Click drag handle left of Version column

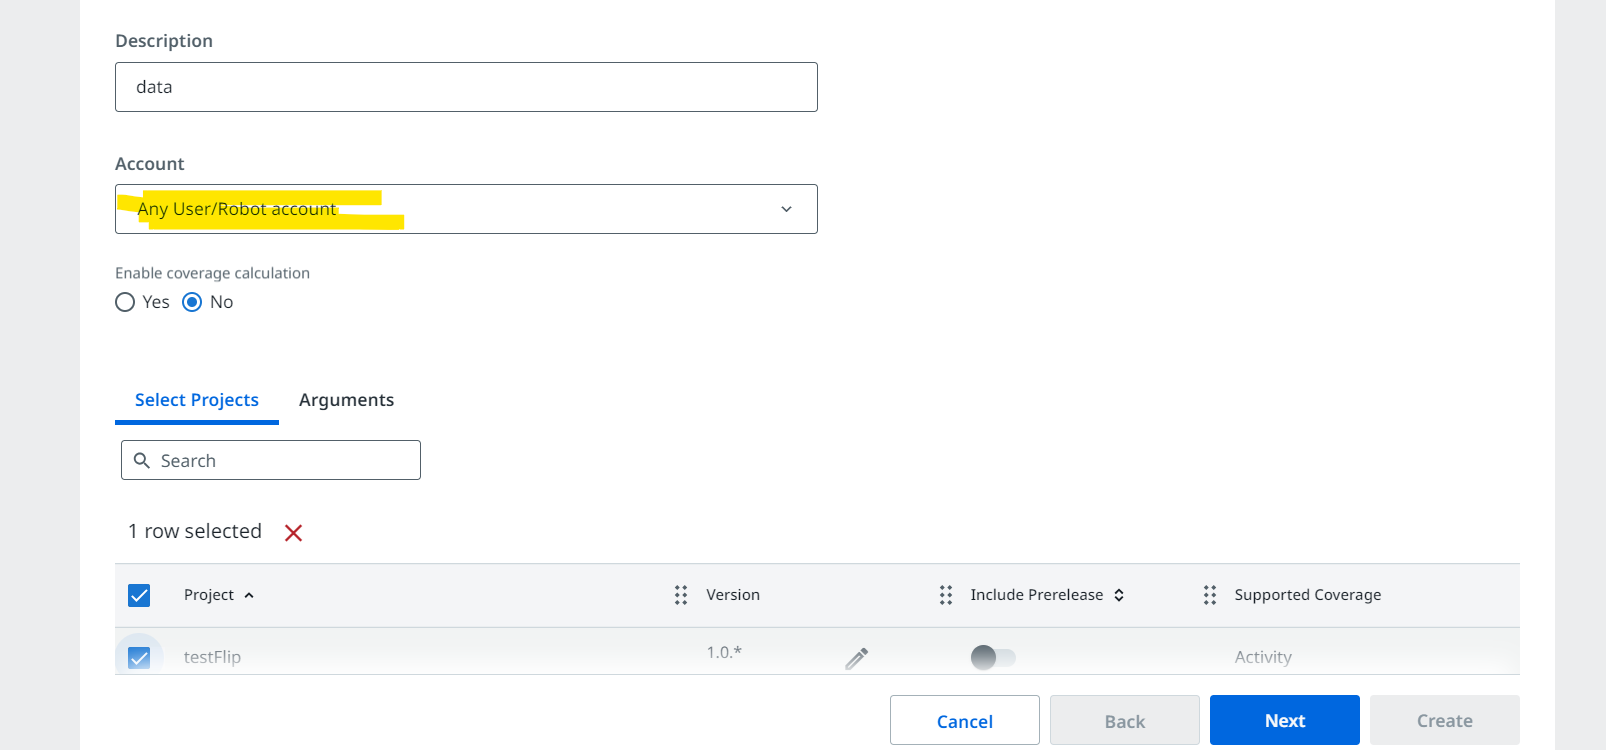[681, 595]
